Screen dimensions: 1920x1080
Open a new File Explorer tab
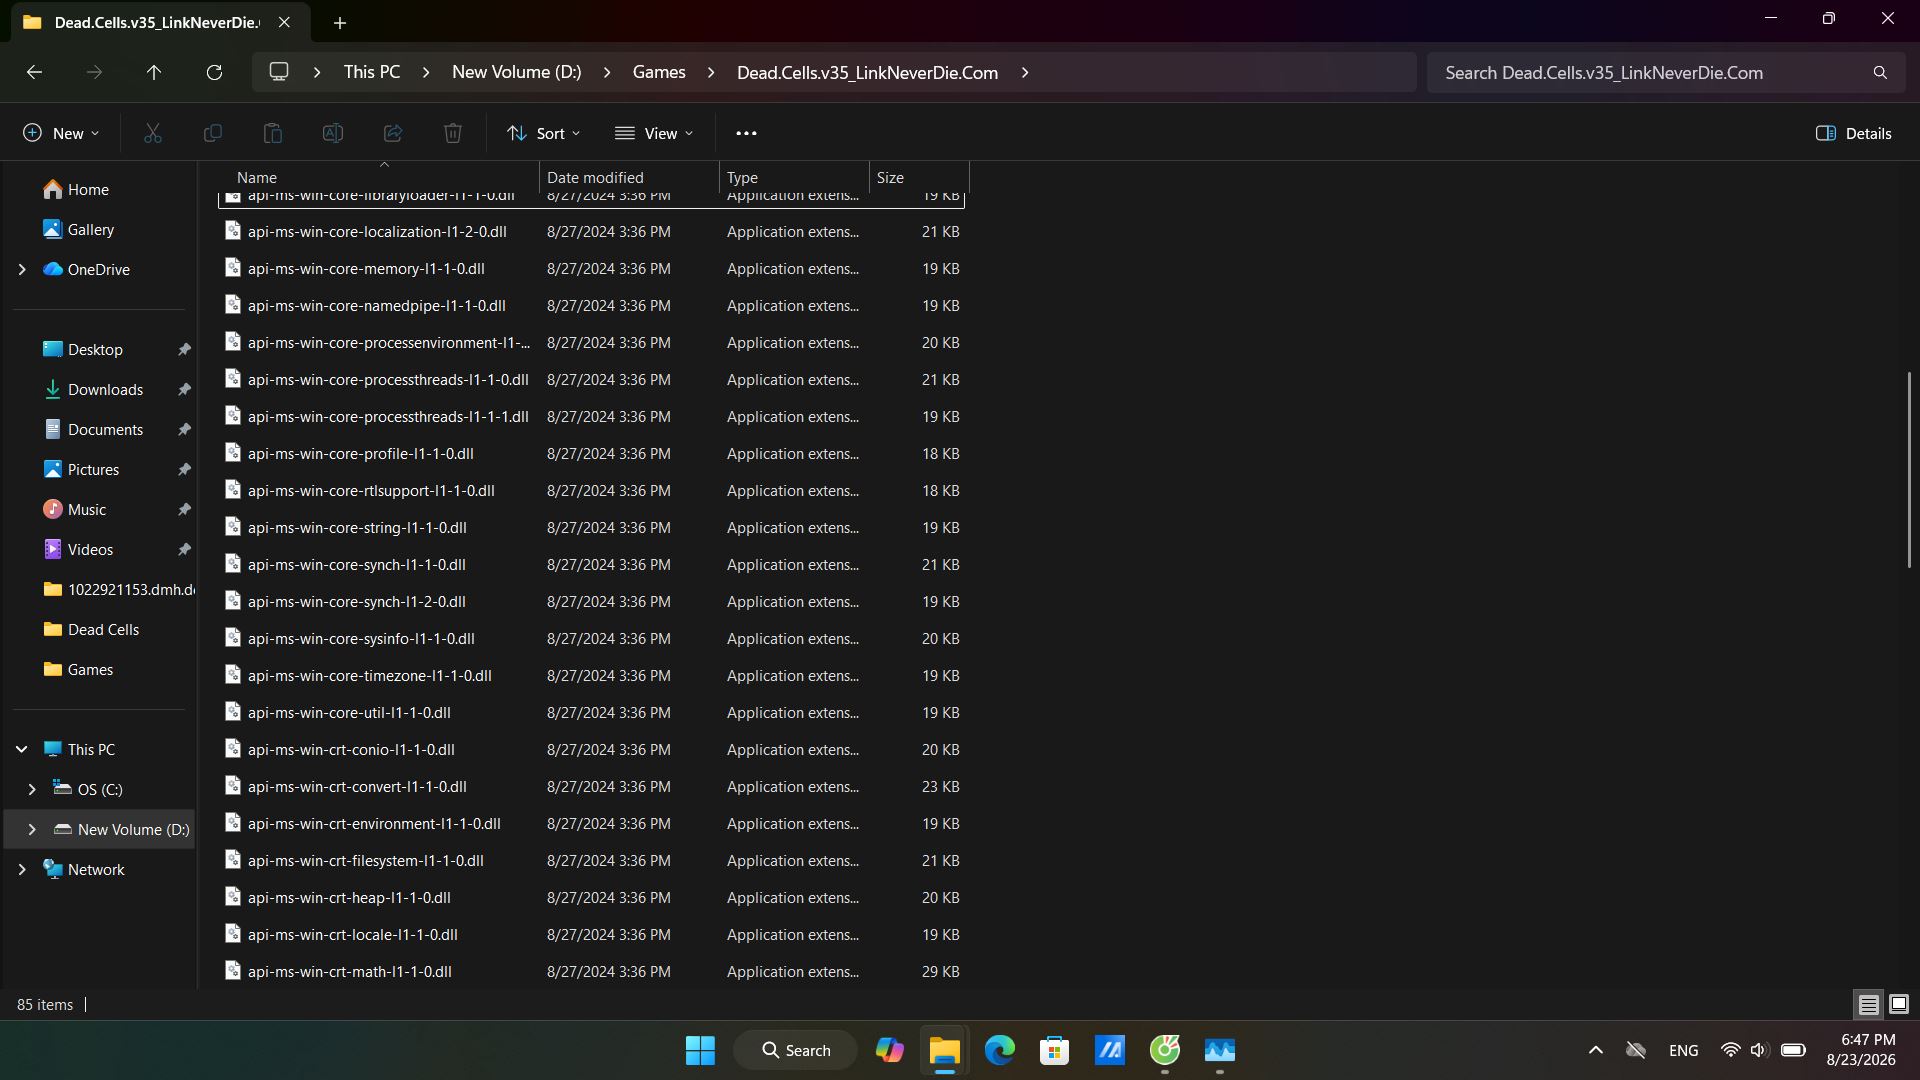tap(340, 22)
